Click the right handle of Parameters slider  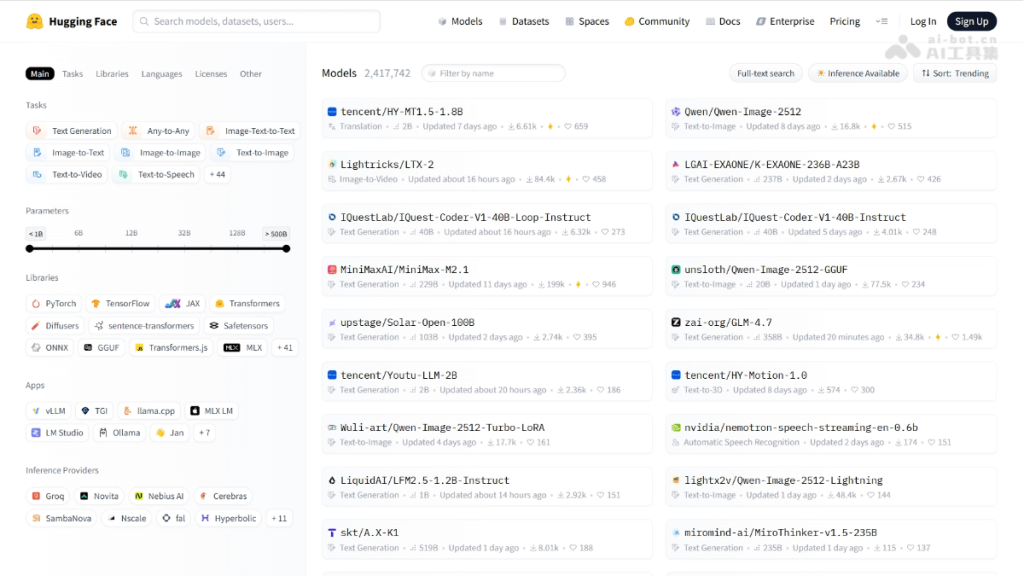pos(286,248)
